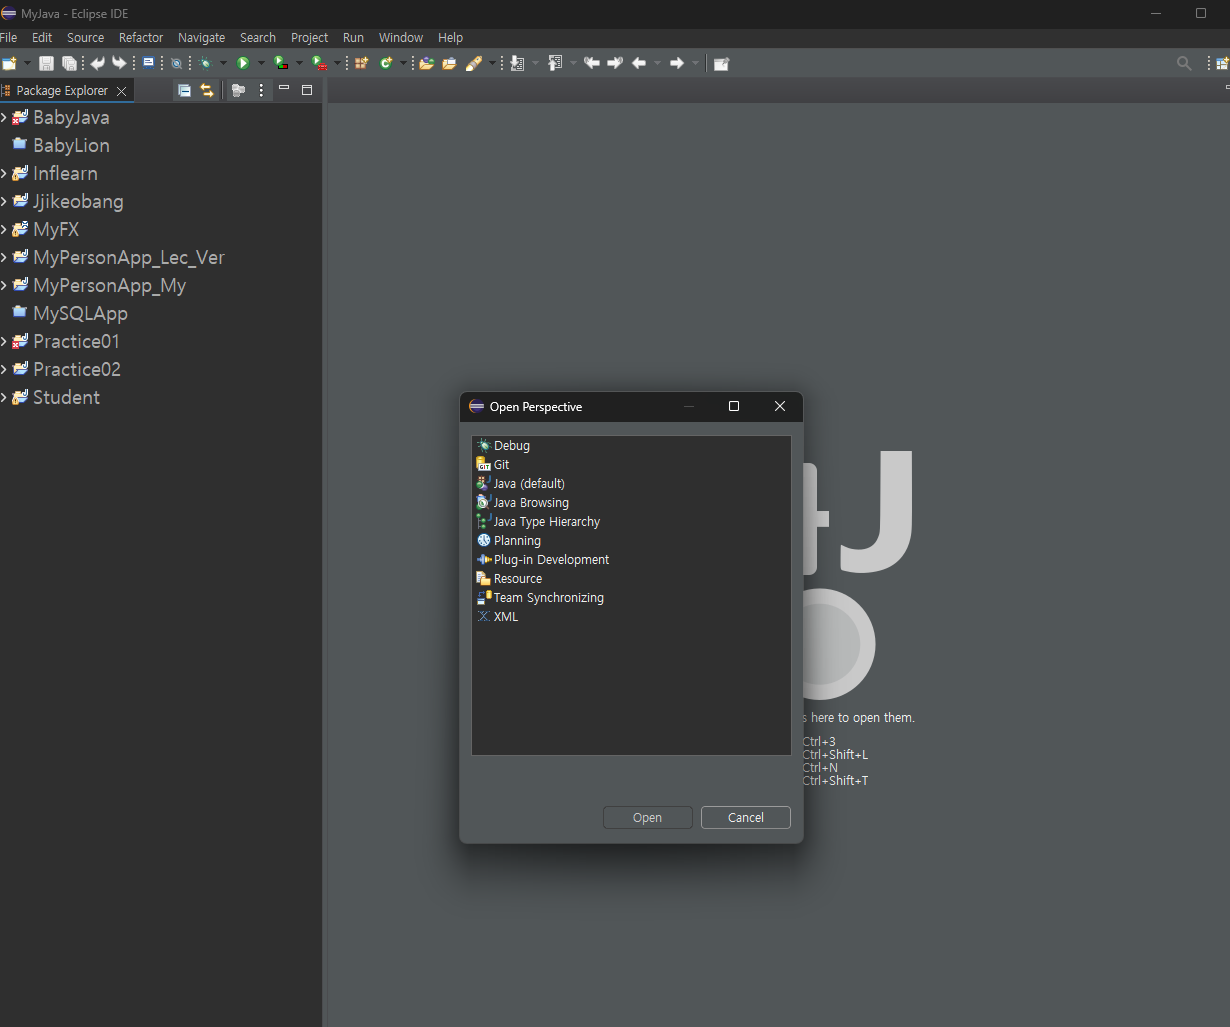Open dropdown arrow next to Run button

pos(261,63)
